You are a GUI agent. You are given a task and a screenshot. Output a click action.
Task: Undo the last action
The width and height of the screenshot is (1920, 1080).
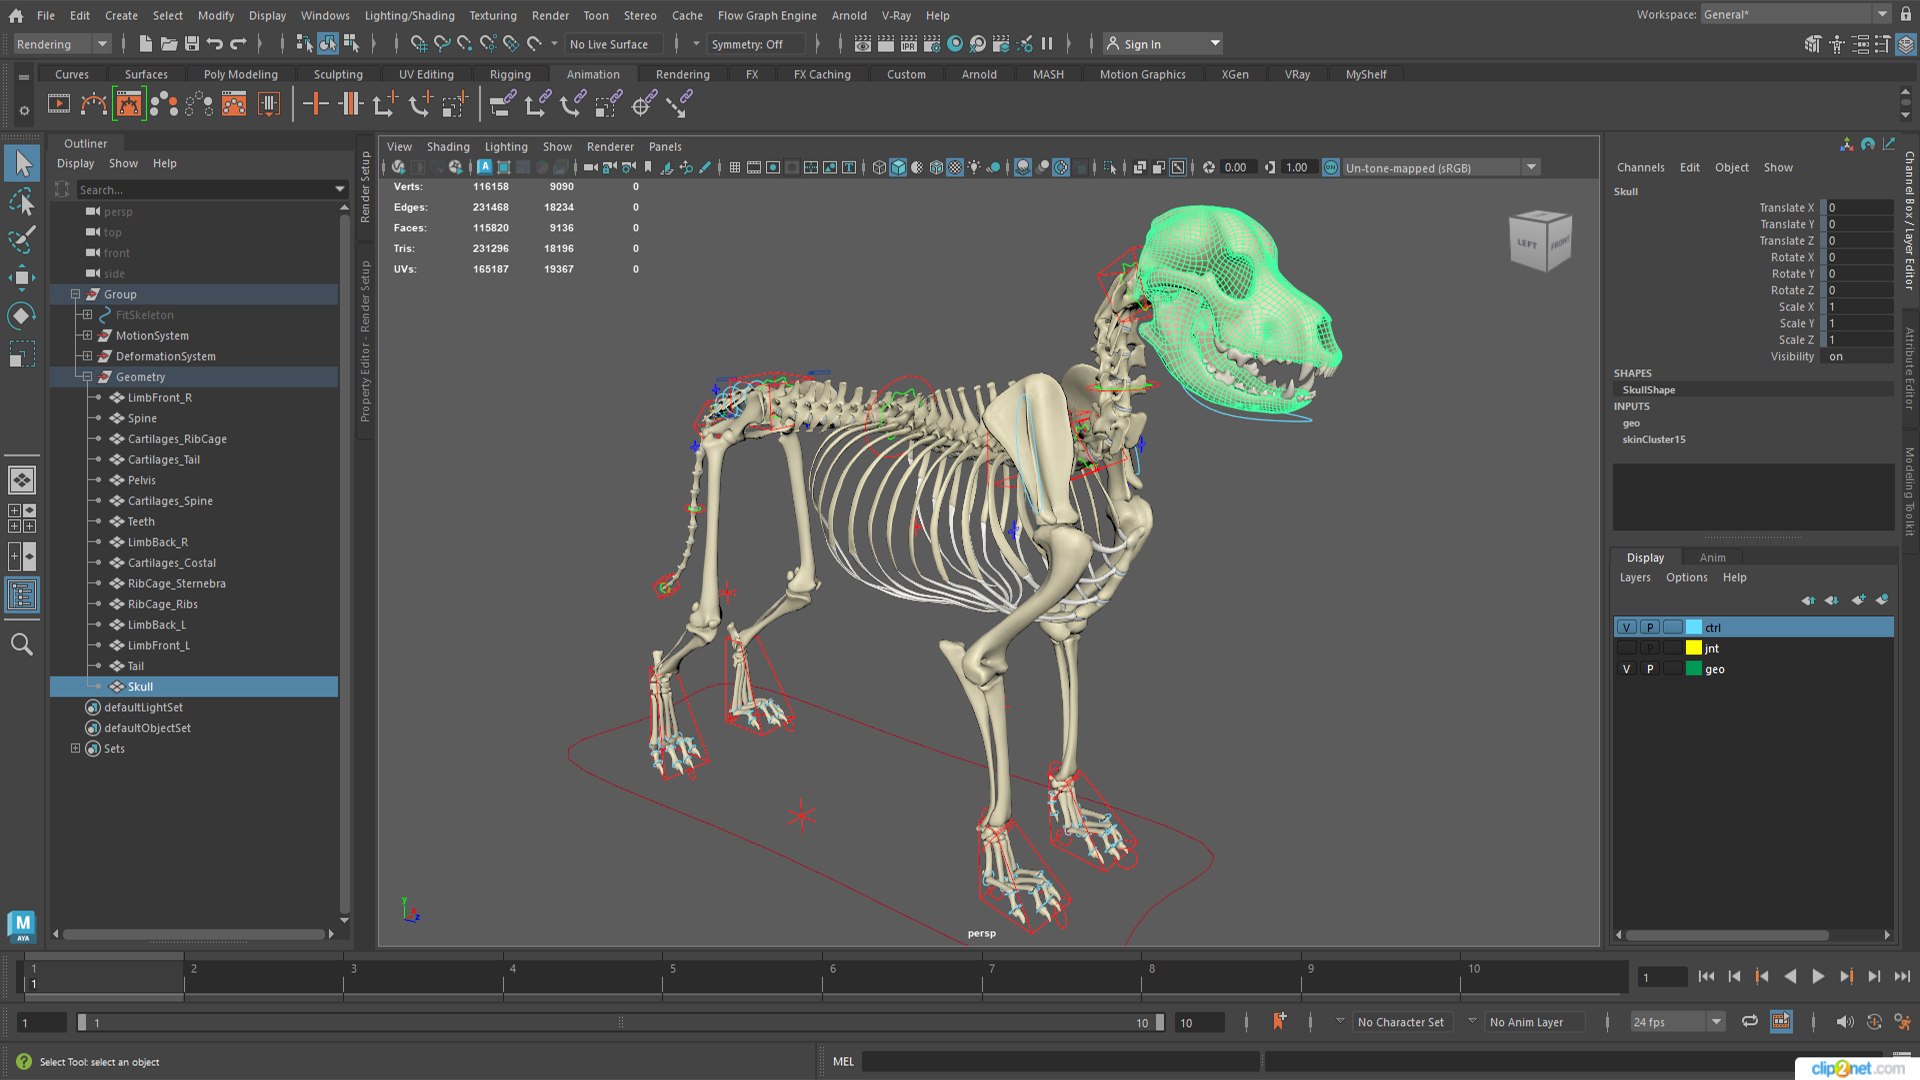click(215, 43)
